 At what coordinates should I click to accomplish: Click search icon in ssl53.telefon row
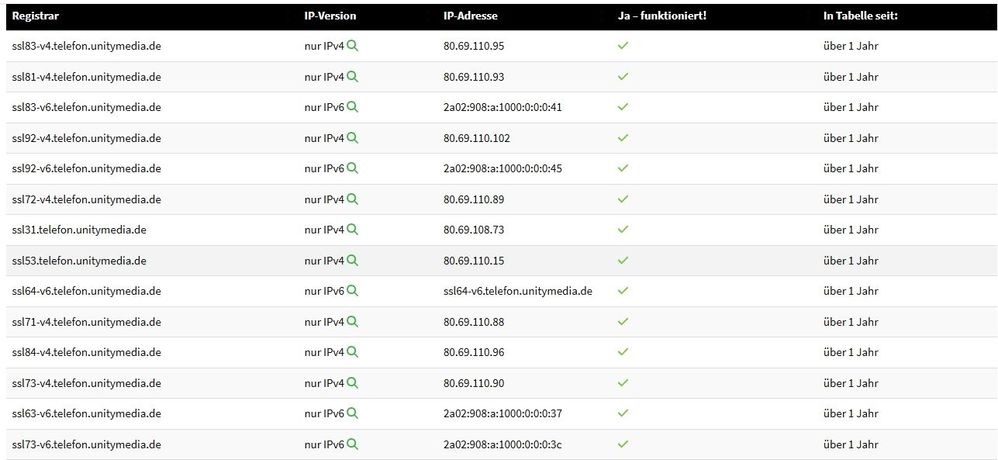tap(352, 260)
